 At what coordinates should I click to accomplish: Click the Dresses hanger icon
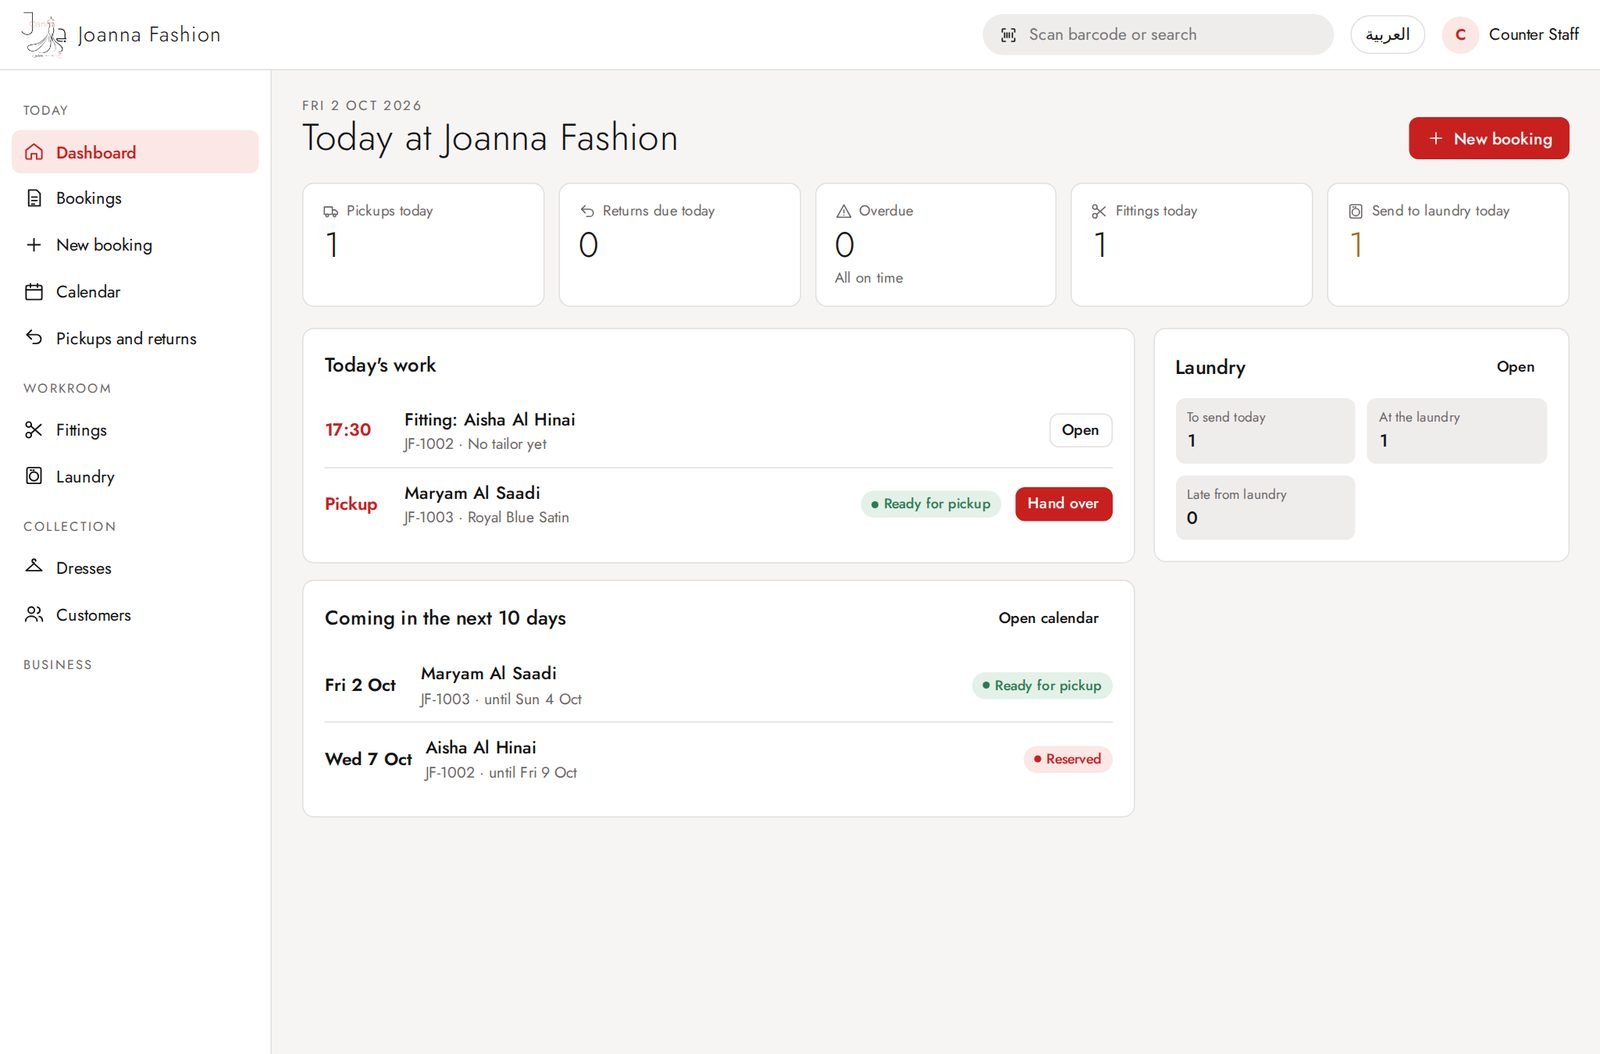(34, 567)
